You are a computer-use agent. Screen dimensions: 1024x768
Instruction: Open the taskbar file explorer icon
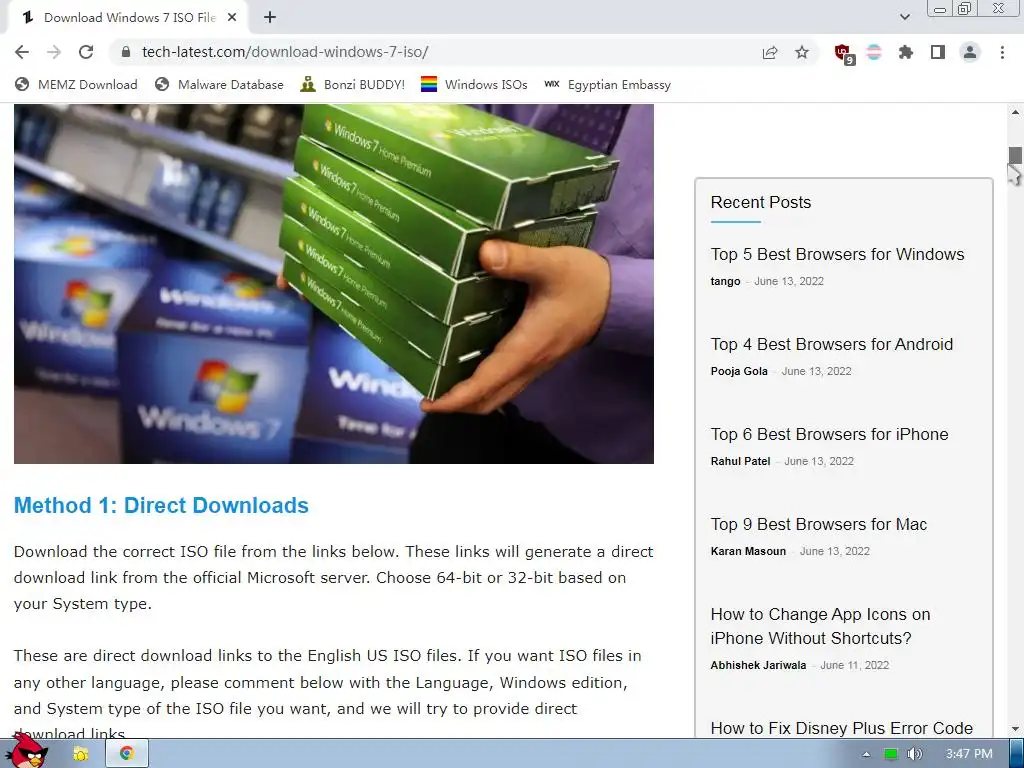pyautogui.click(x=81, y=754)
